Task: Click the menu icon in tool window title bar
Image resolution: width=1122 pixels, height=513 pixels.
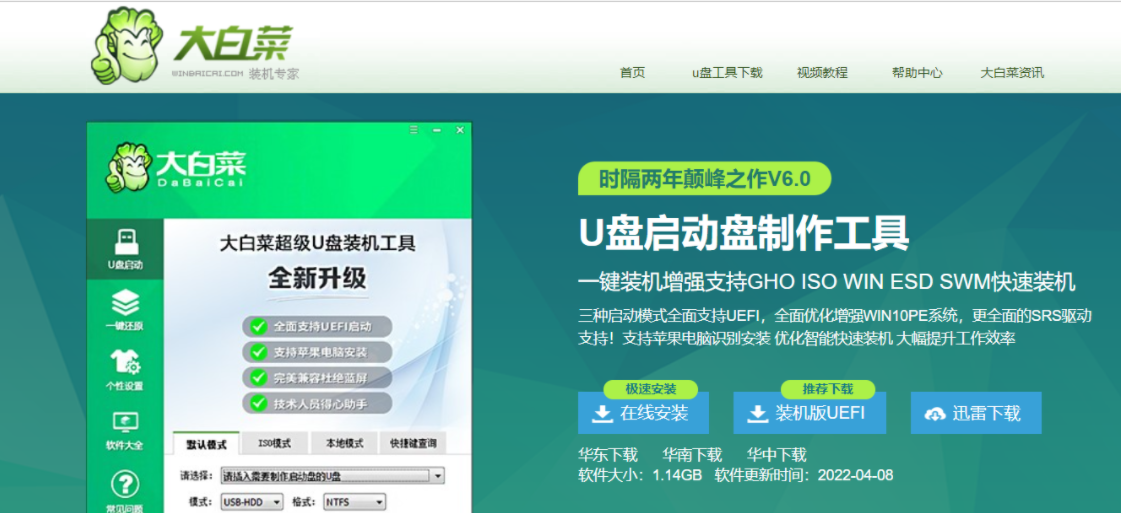Action: [414, 130]
